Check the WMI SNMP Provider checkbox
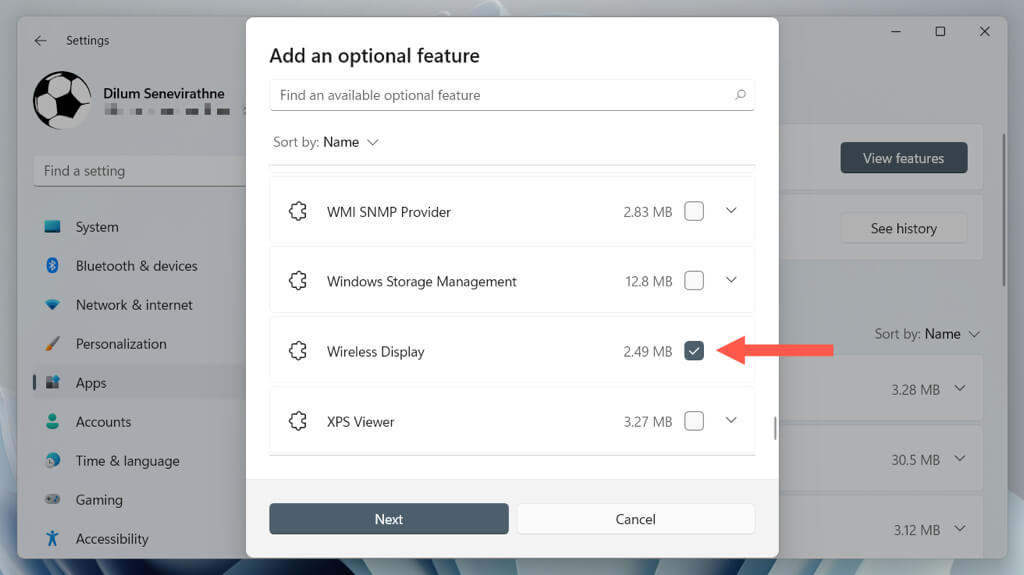Image resolution: width=1024 pixels, height=575 pixels. point(694,212)
